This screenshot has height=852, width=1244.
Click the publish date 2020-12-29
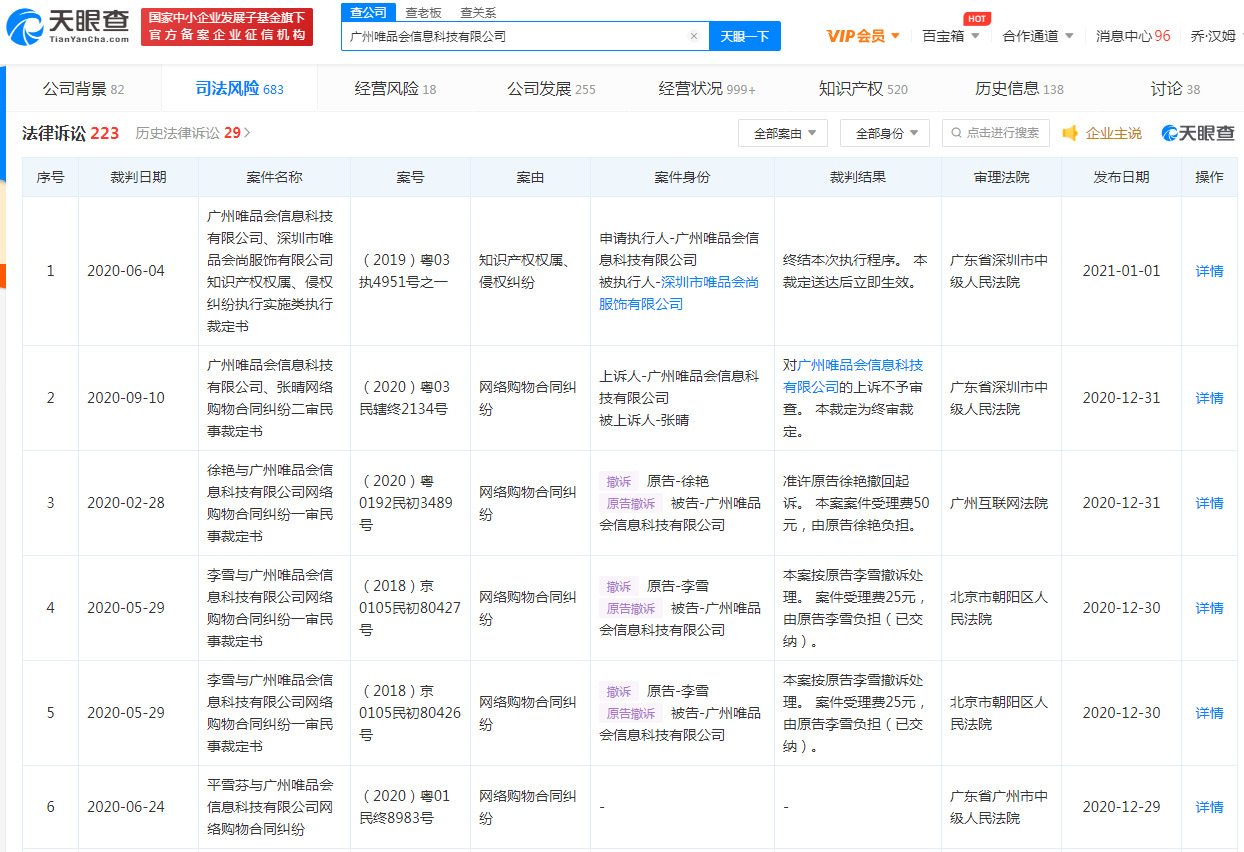pos(1121,807)
